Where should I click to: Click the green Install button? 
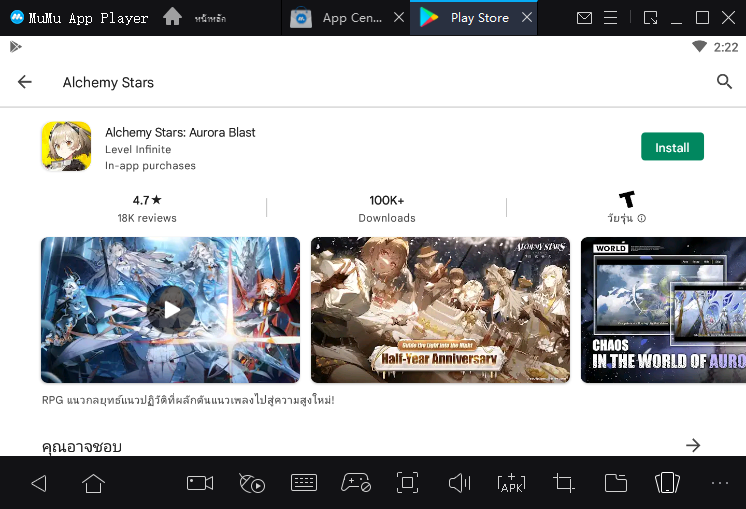tap(672, 147)
